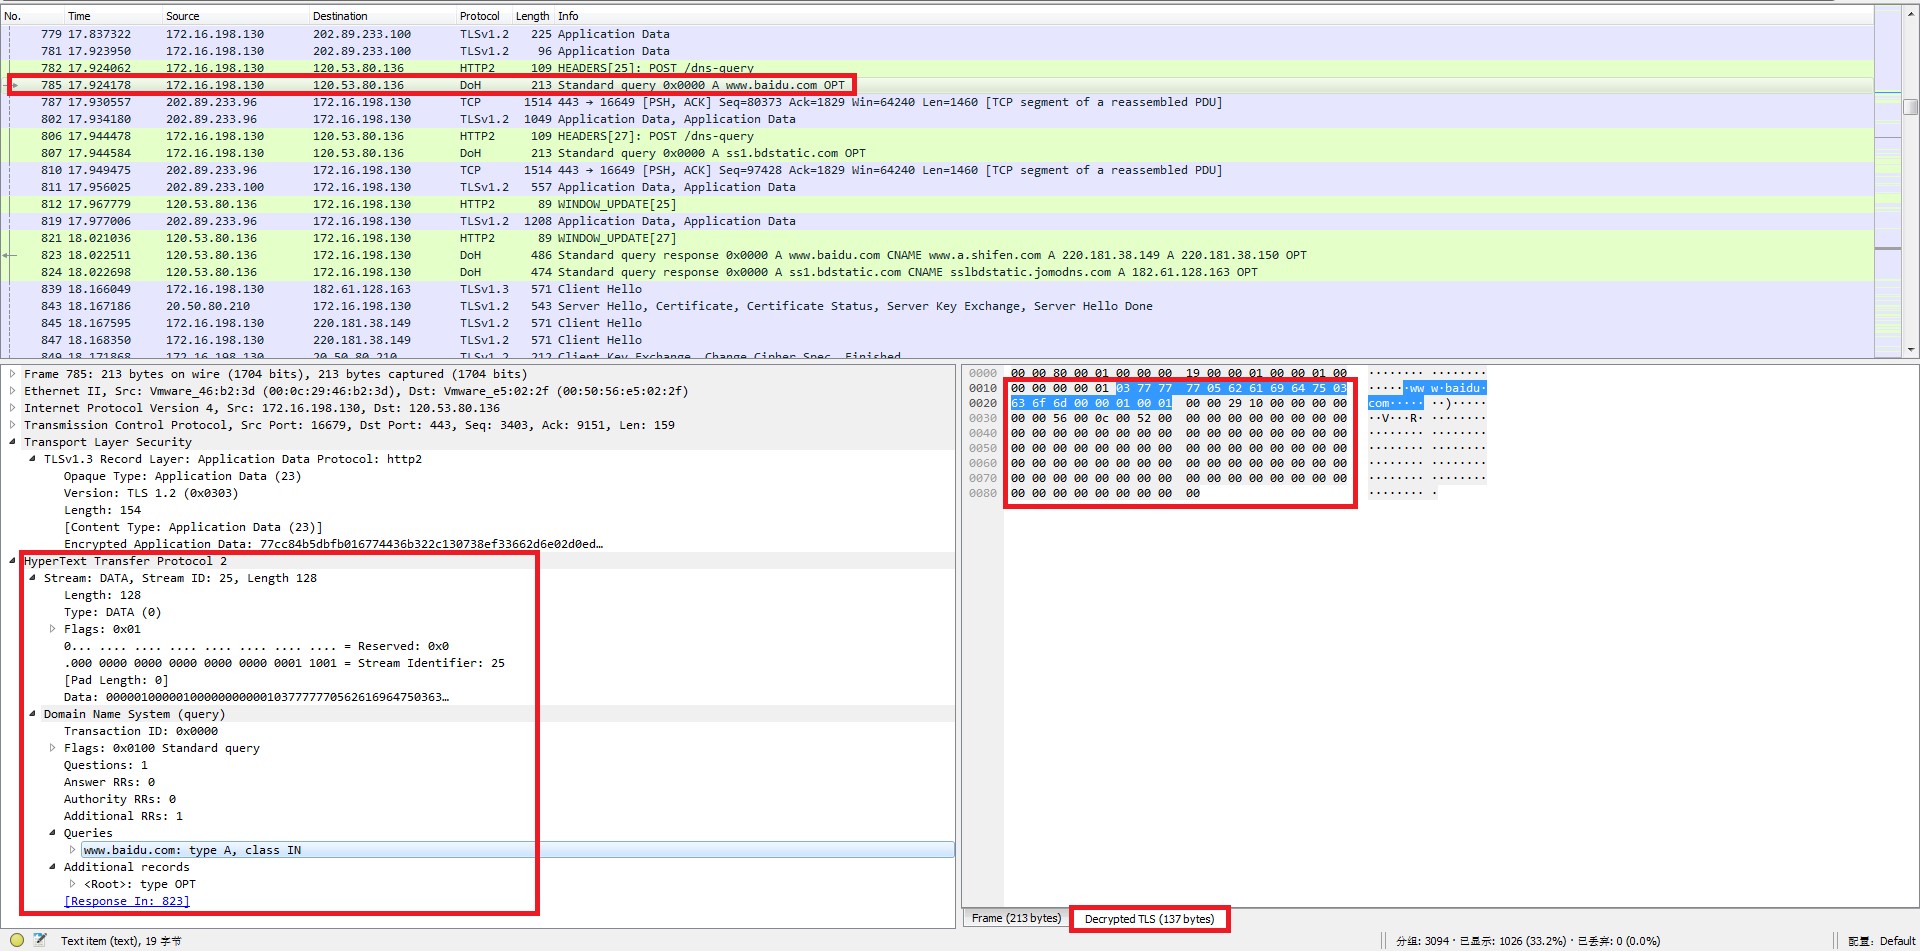
Task: Expand the Flags: 0x01 node
Action: [53, 629]
